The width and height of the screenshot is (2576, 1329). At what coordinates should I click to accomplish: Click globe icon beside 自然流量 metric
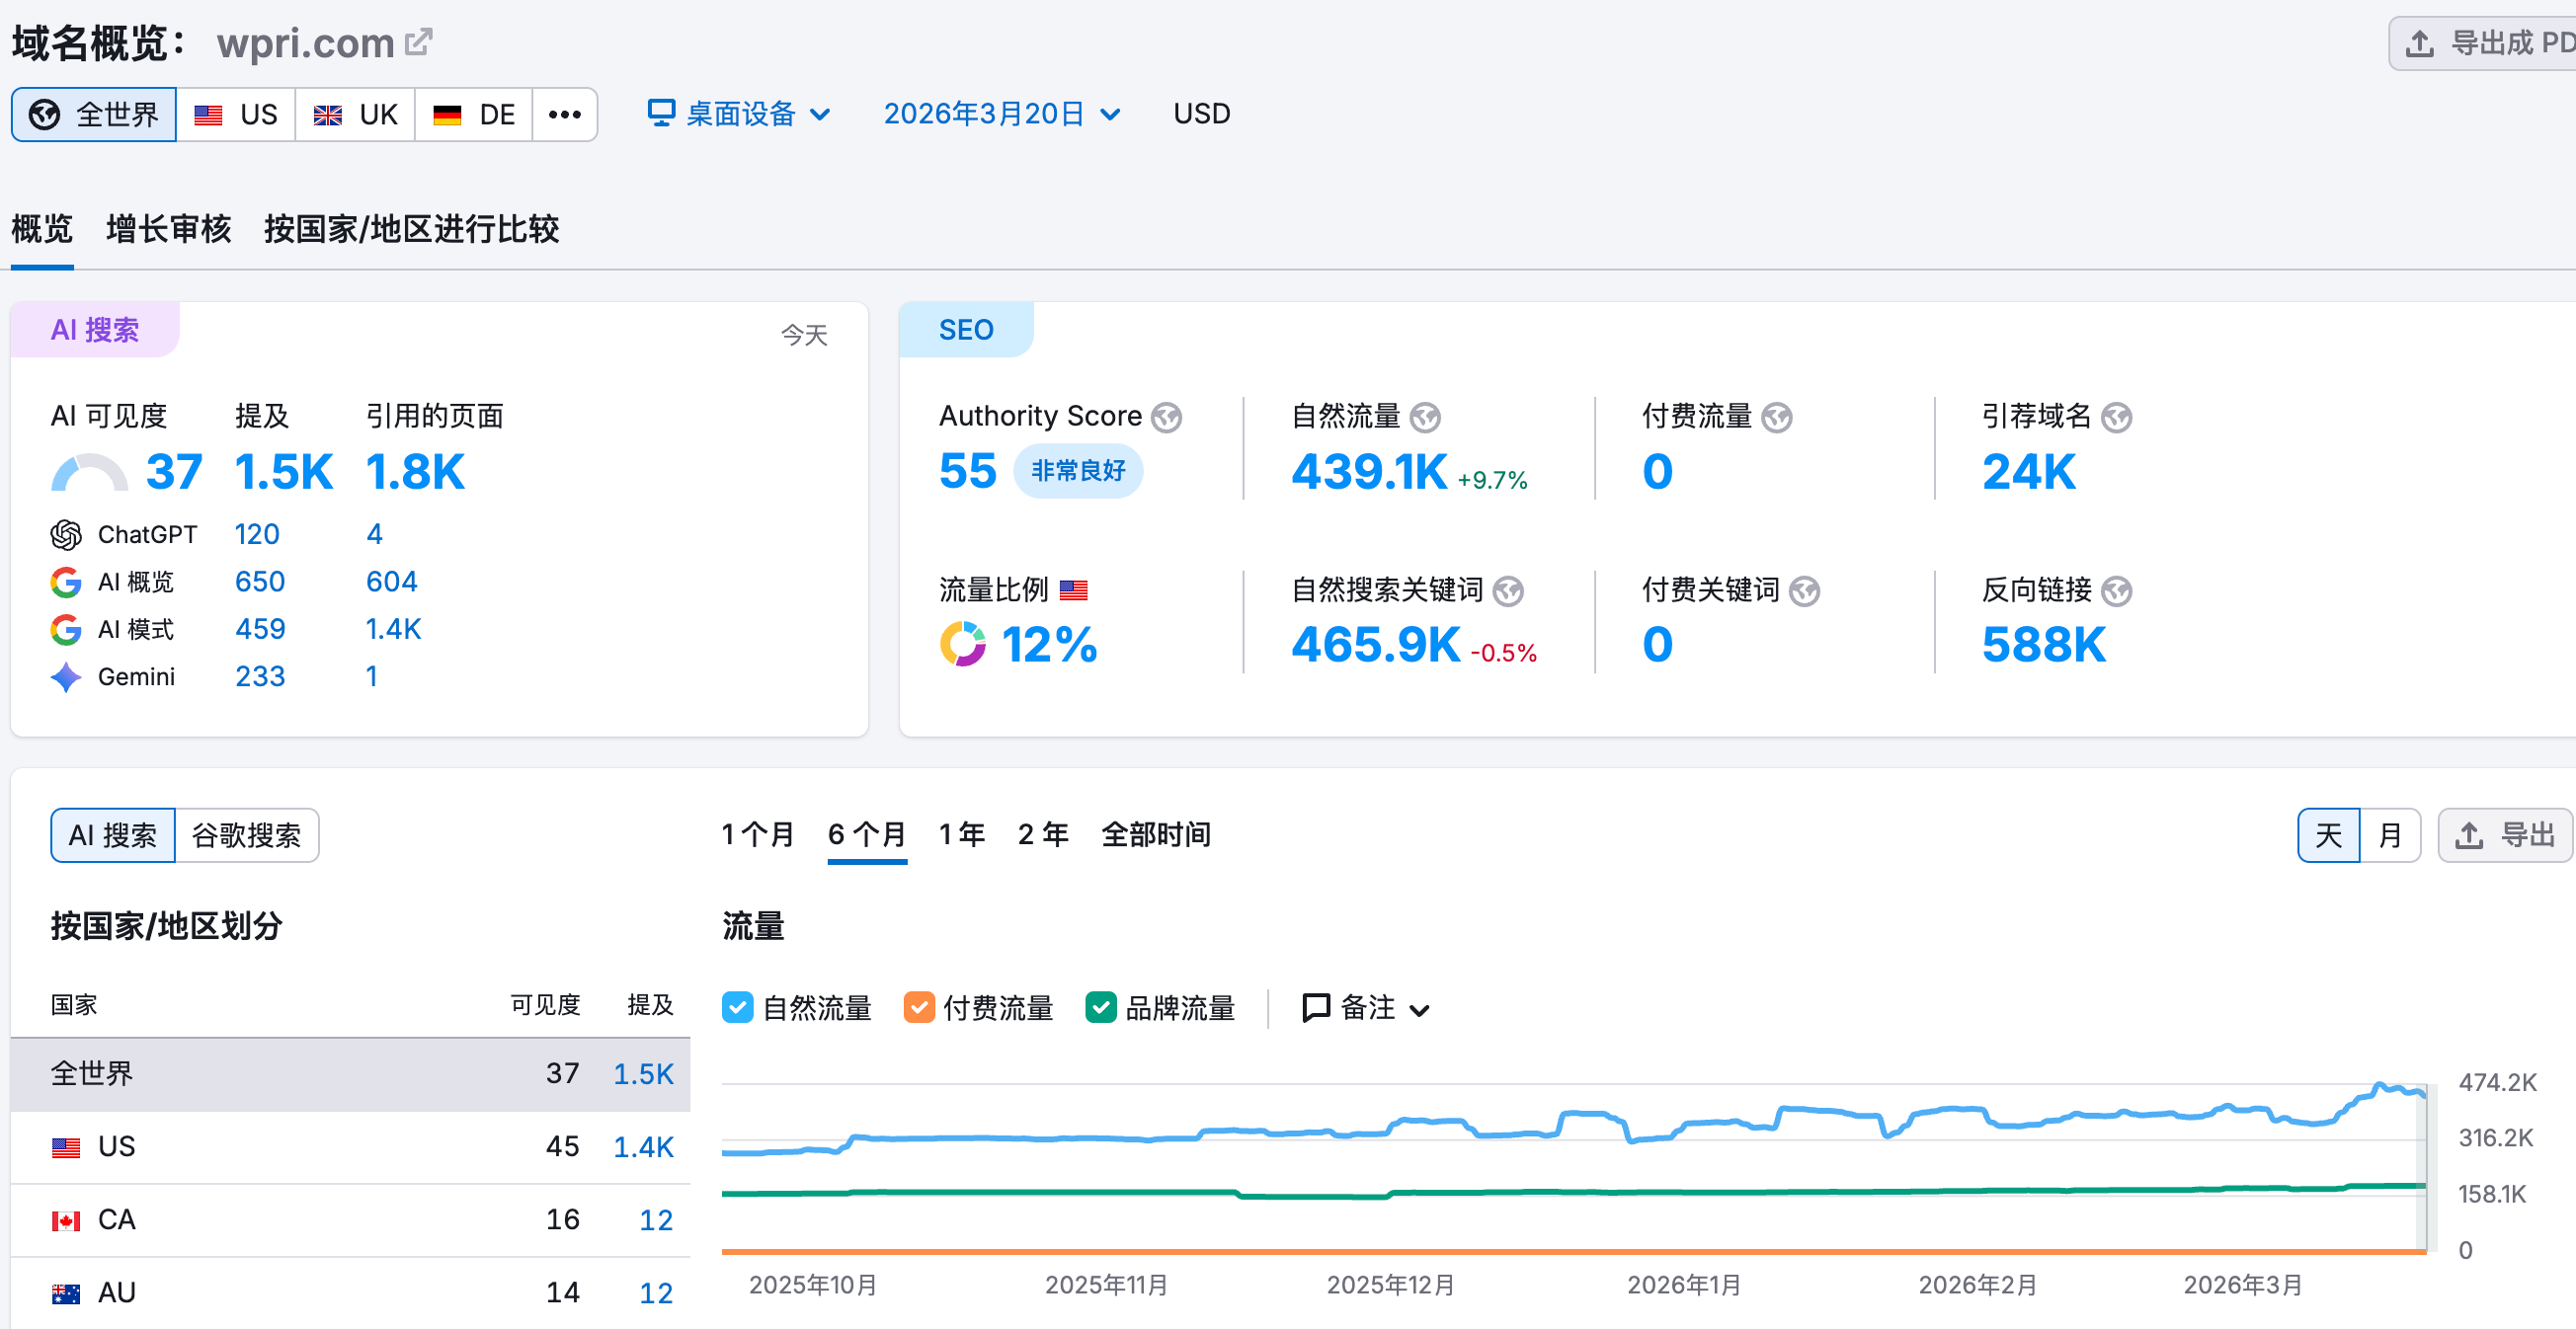(x=1425, y=417)
